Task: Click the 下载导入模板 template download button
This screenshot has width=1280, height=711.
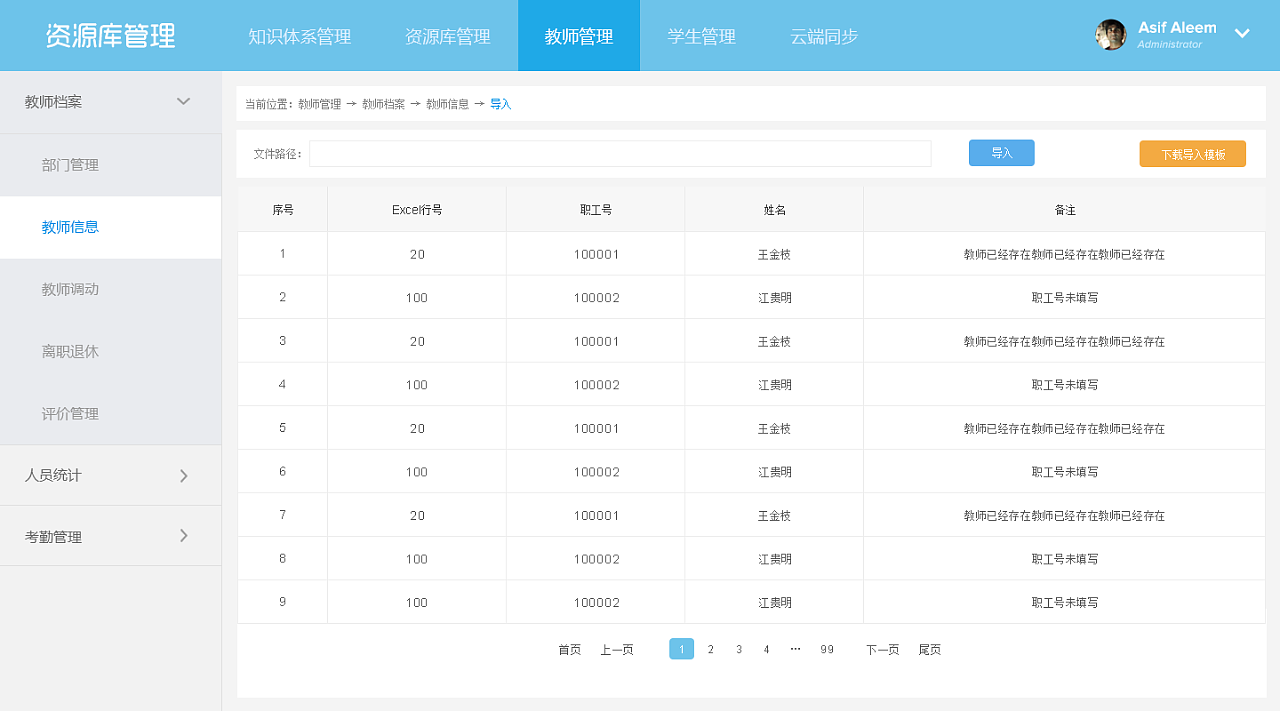Action: pos(1192,153)
